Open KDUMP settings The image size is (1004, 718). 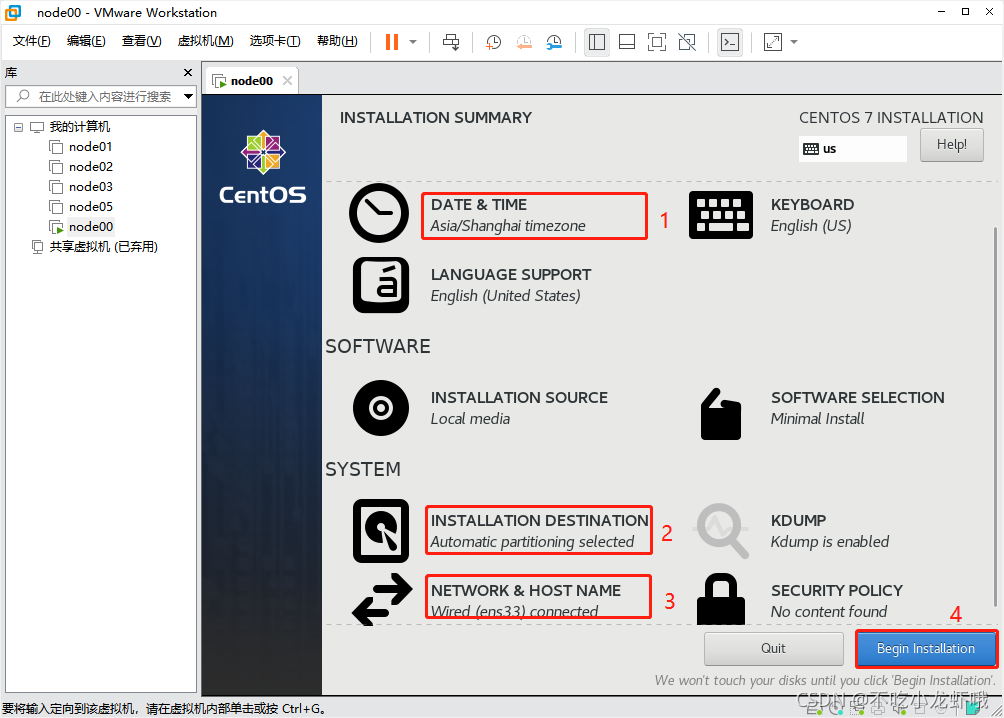click(x=830, y=531)
